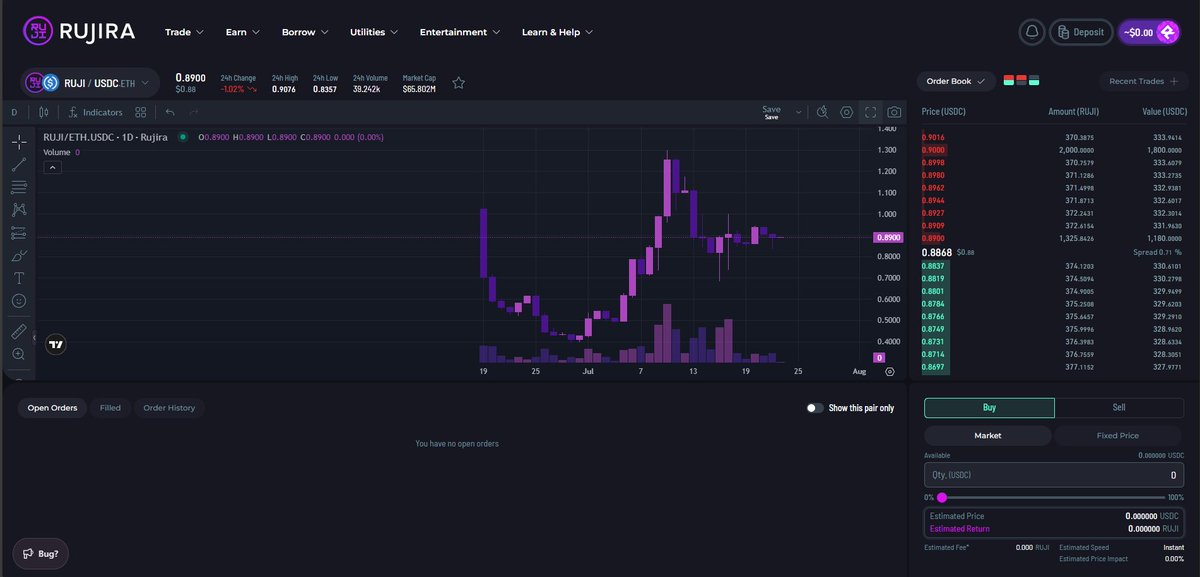1200x577 pixels.
Task: Open the emoji icons tool
Action: 19,300
